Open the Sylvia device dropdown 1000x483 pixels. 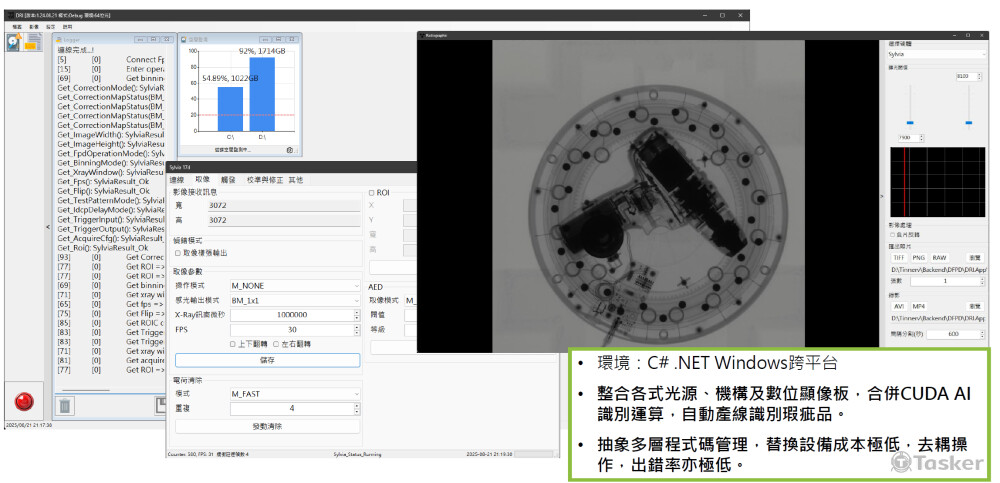[938, 54]
